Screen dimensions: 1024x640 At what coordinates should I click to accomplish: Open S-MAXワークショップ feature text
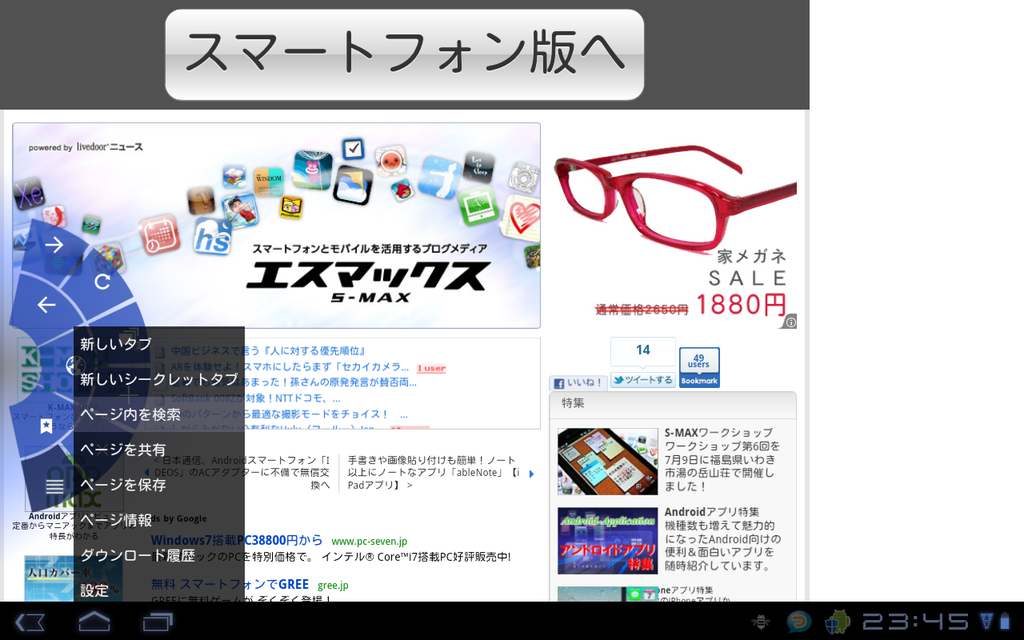click(722, 459)
